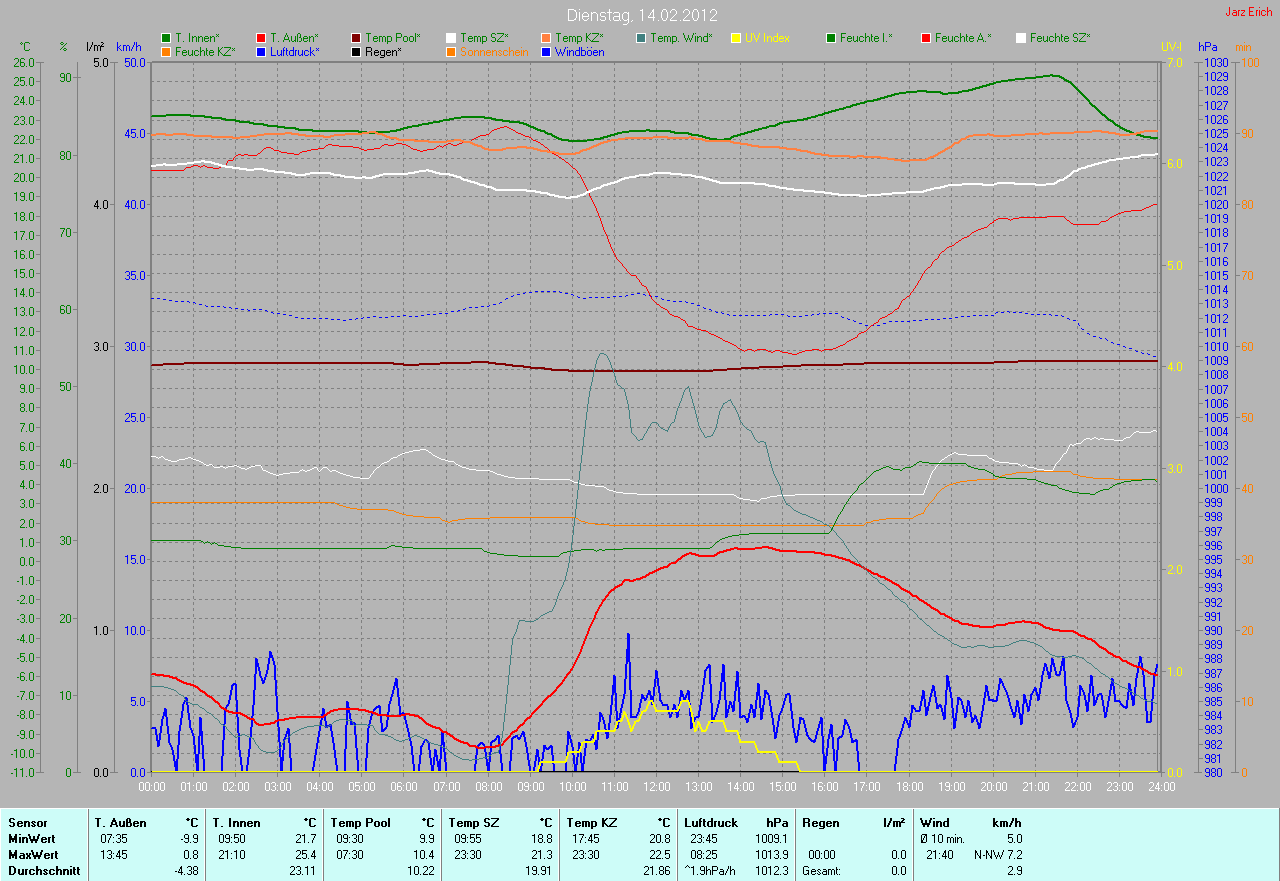
Task: Toggle the Windböen legend entry
Action: (x=578, y=52)
